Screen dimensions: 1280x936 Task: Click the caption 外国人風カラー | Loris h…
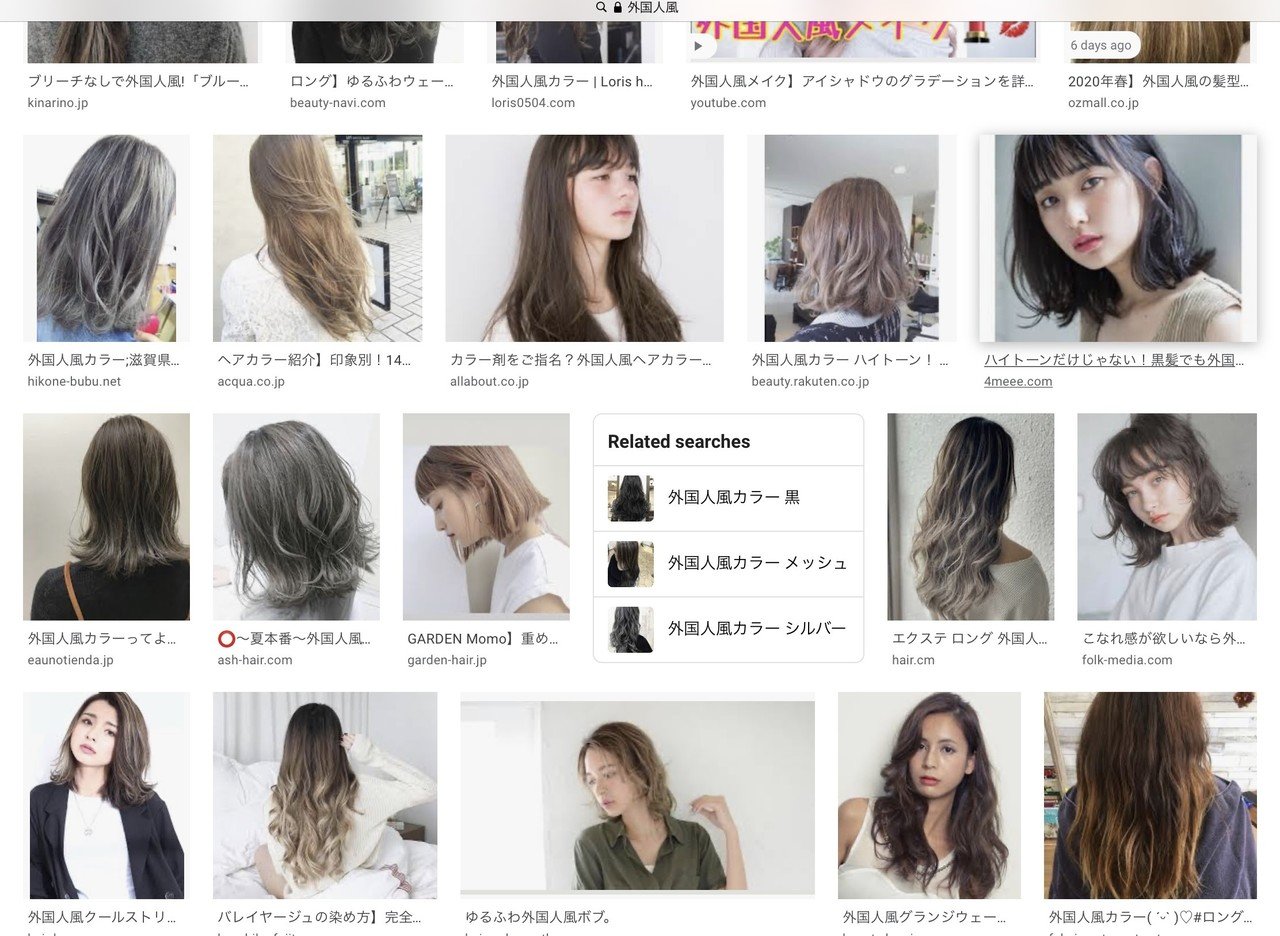[572, 82]
